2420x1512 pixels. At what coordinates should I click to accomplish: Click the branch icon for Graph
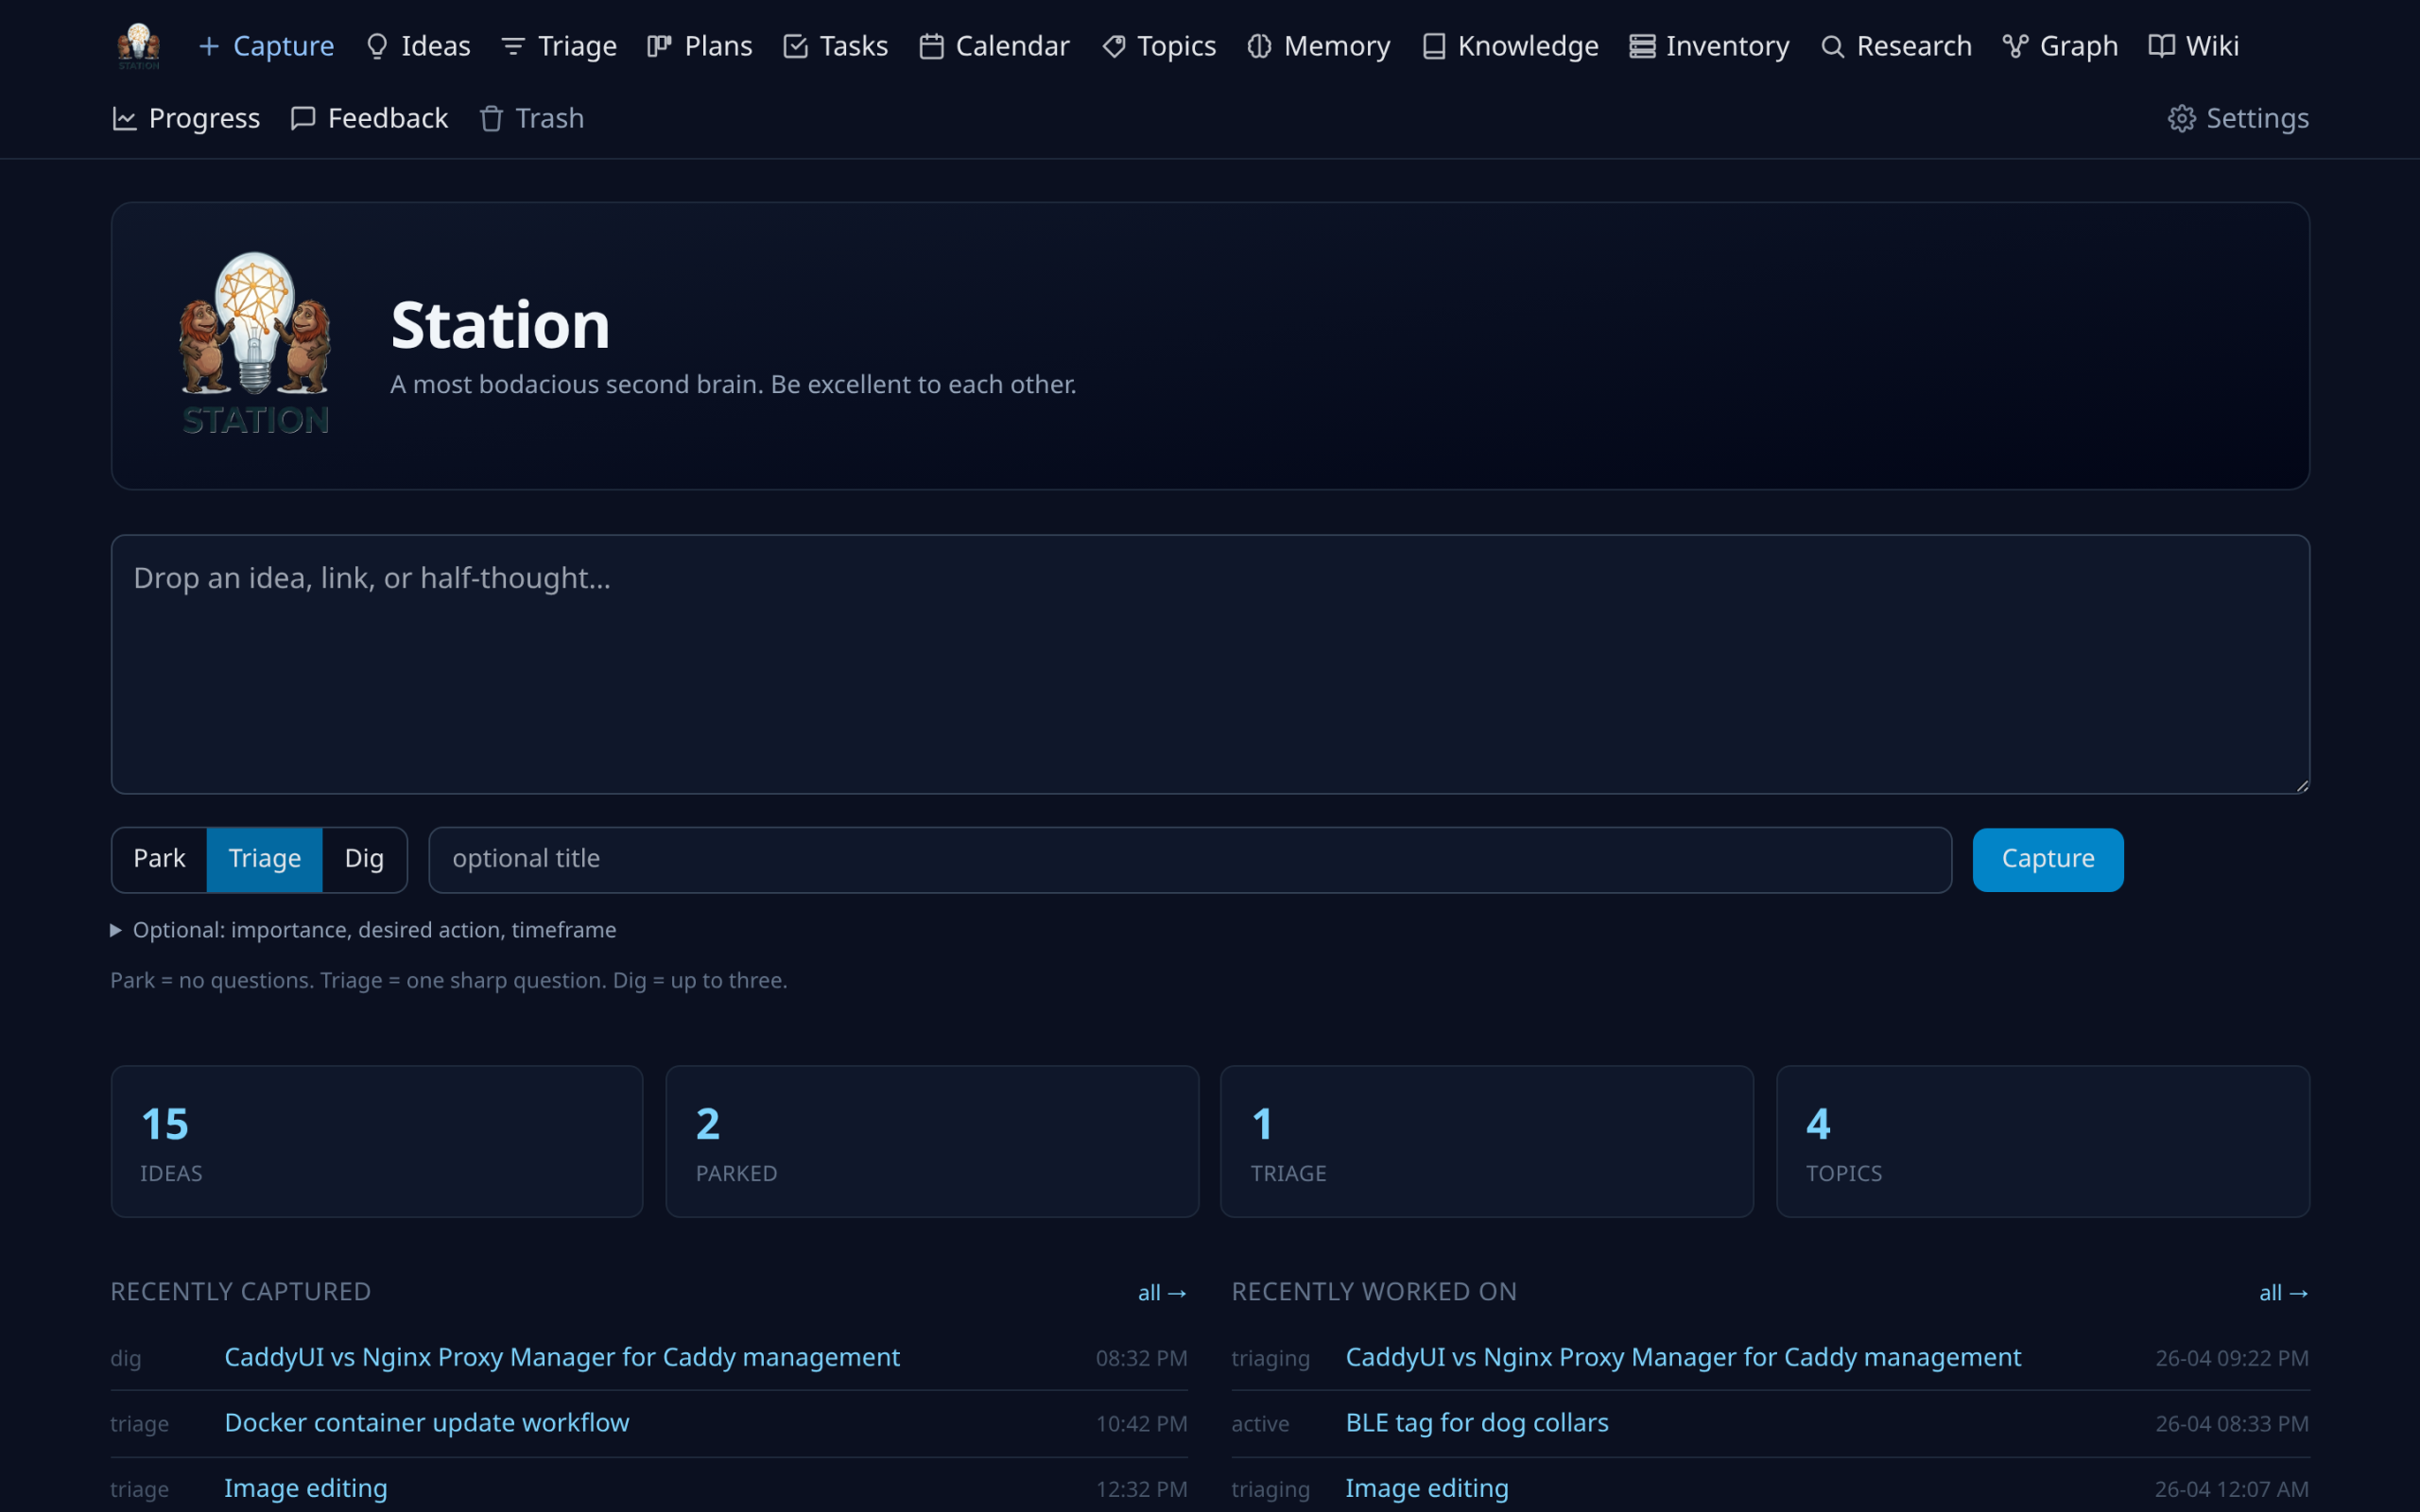pyautogui.click(x=2015, y=46)
